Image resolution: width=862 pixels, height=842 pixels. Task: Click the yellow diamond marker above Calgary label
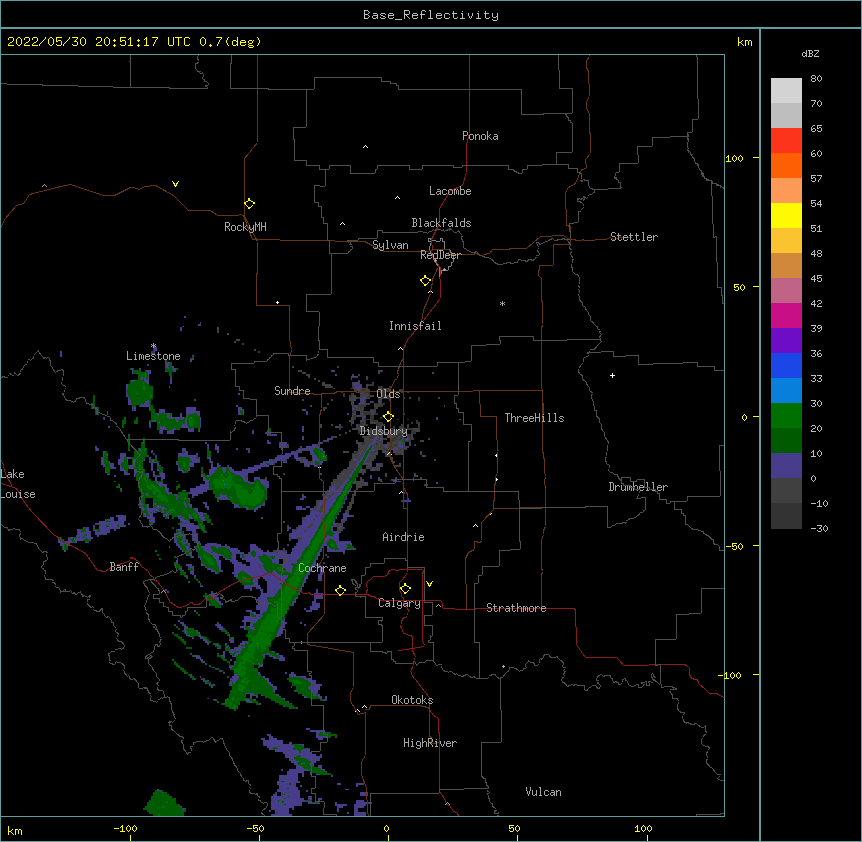[405, 589]
